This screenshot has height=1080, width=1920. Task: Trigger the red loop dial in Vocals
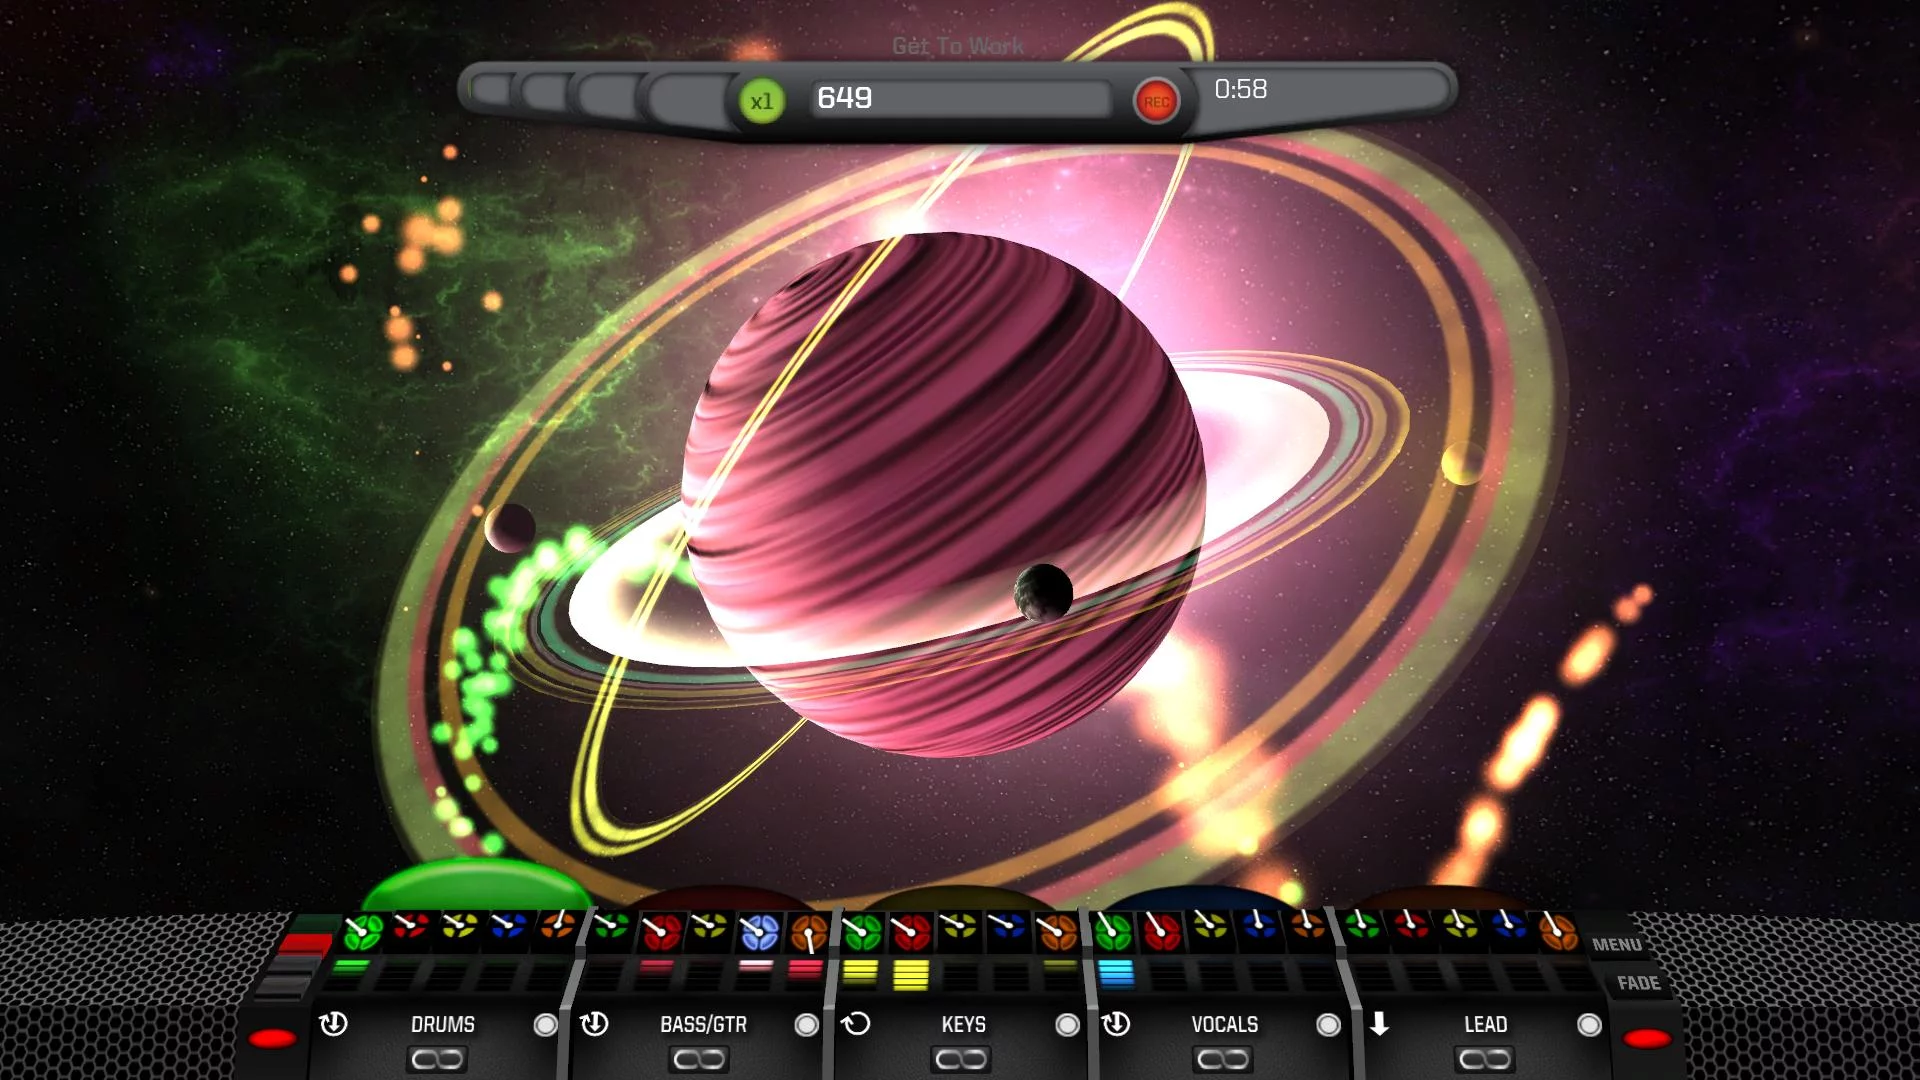1161,932
